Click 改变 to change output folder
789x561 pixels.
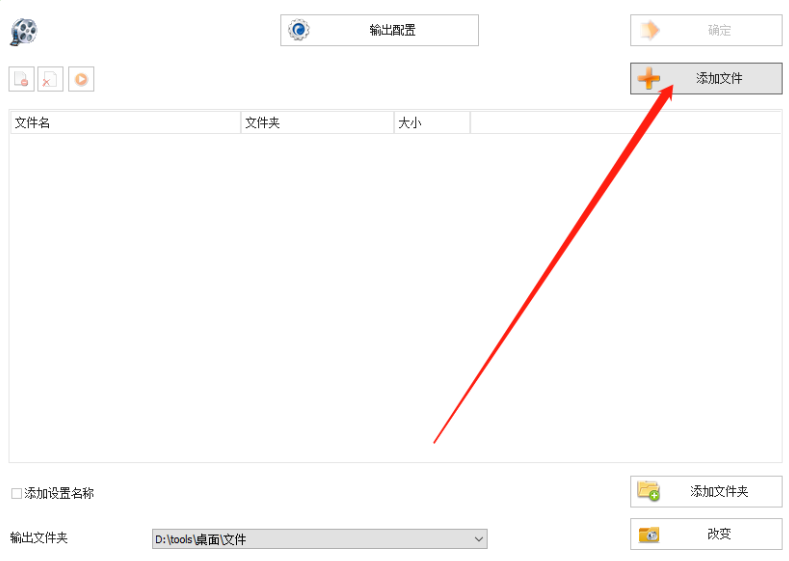[706, 534]
